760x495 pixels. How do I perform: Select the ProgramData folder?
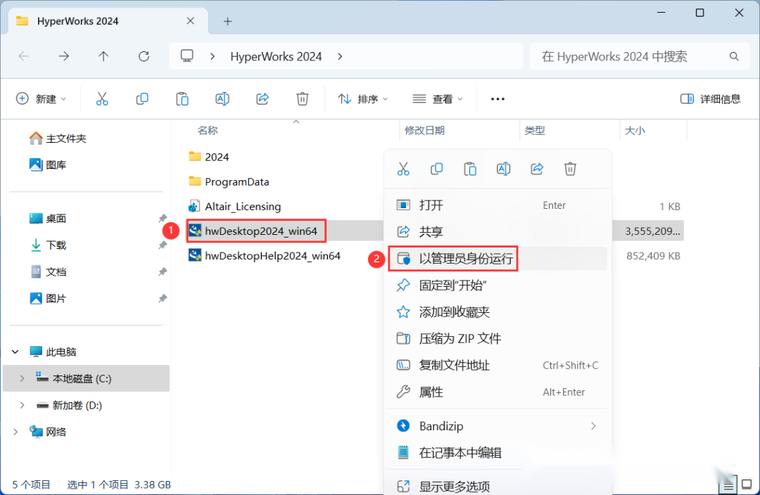coord(236,182)
